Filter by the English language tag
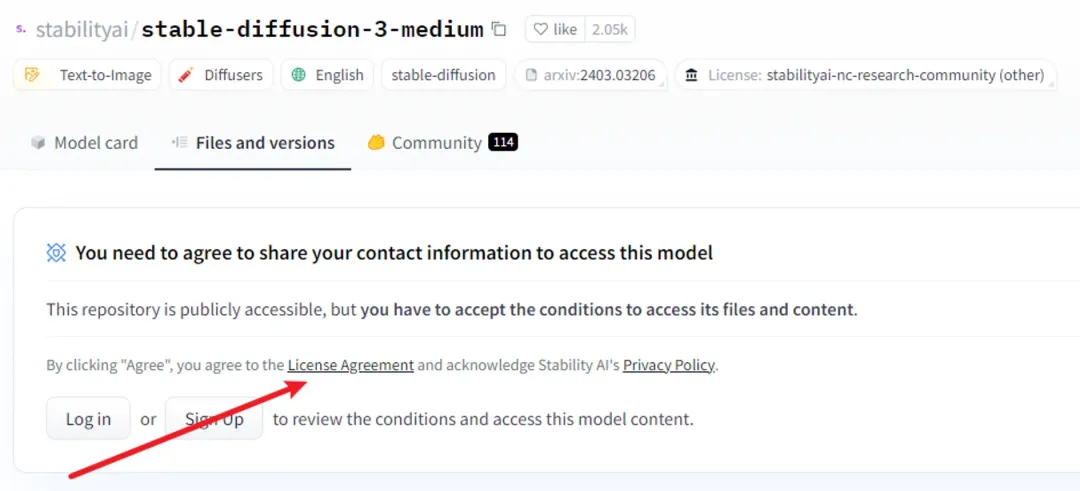Screen dimensions: 1080x491 click(x=327, y=75)
